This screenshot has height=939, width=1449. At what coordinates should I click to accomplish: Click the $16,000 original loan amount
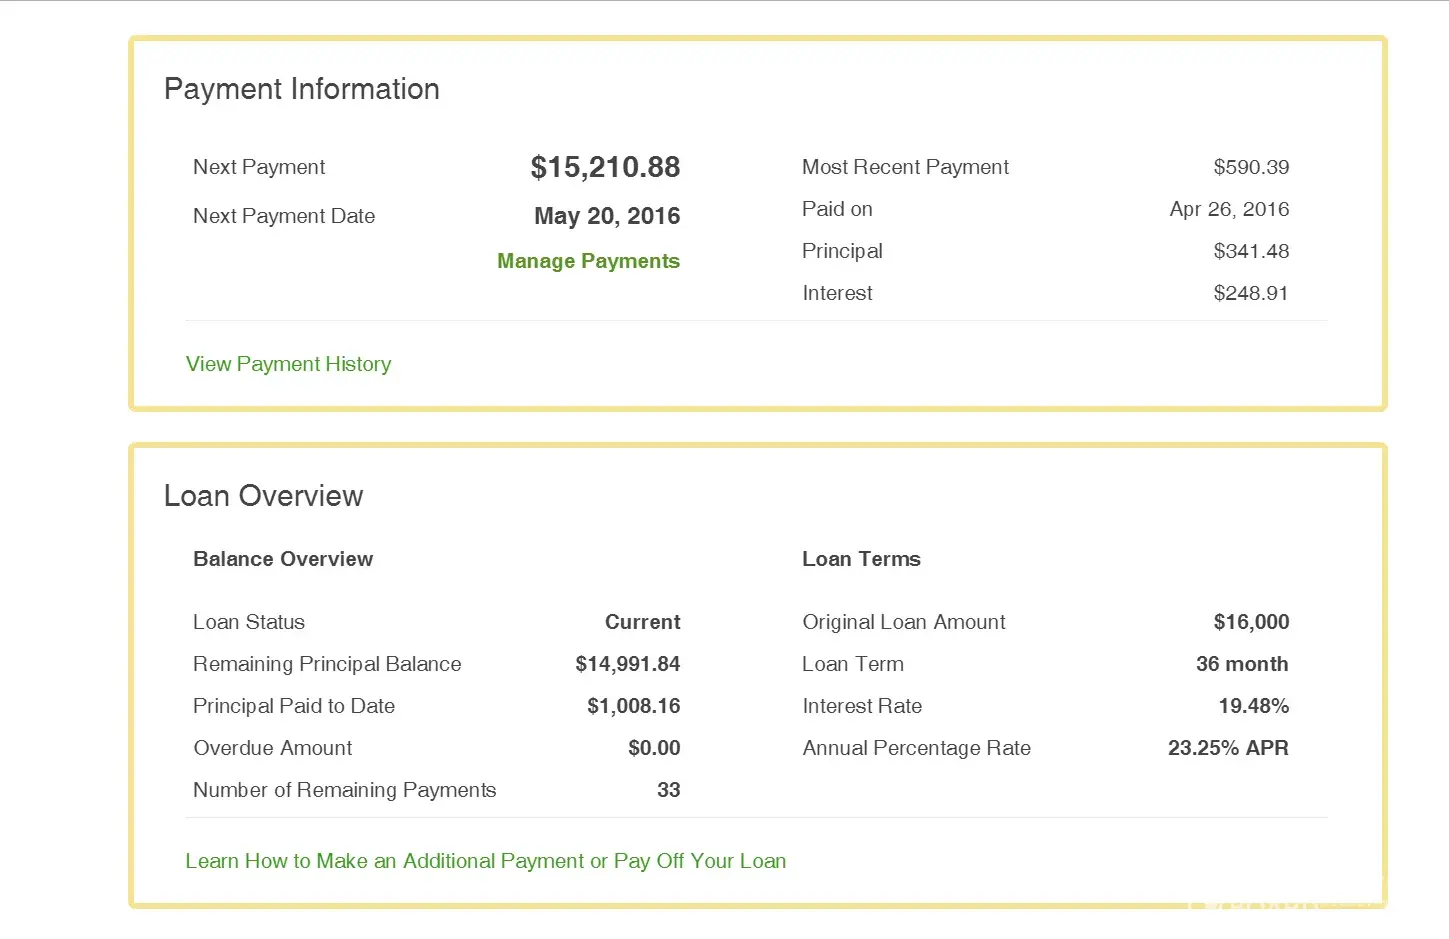[x=1250, y=622]
